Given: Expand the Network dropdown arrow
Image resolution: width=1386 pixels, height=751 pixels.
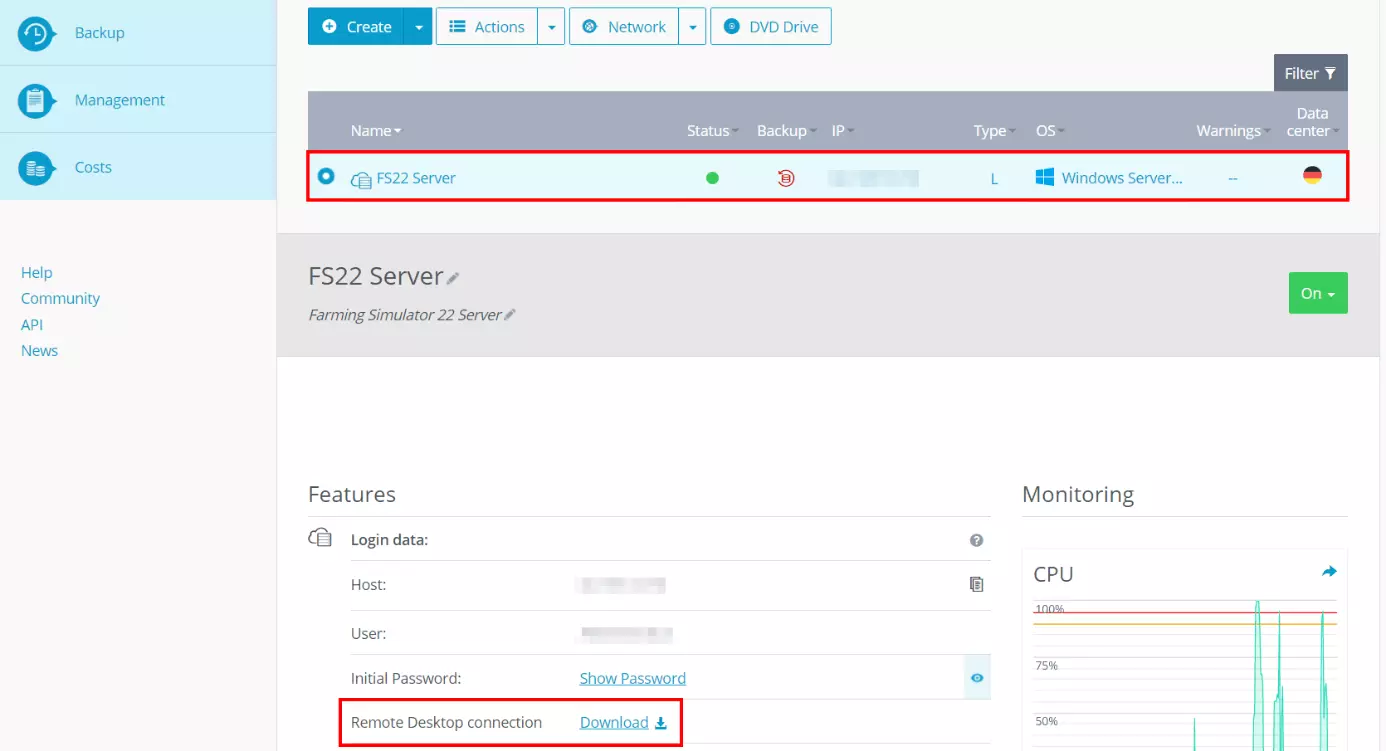Looking at the screenshot, I should (692, 27).
